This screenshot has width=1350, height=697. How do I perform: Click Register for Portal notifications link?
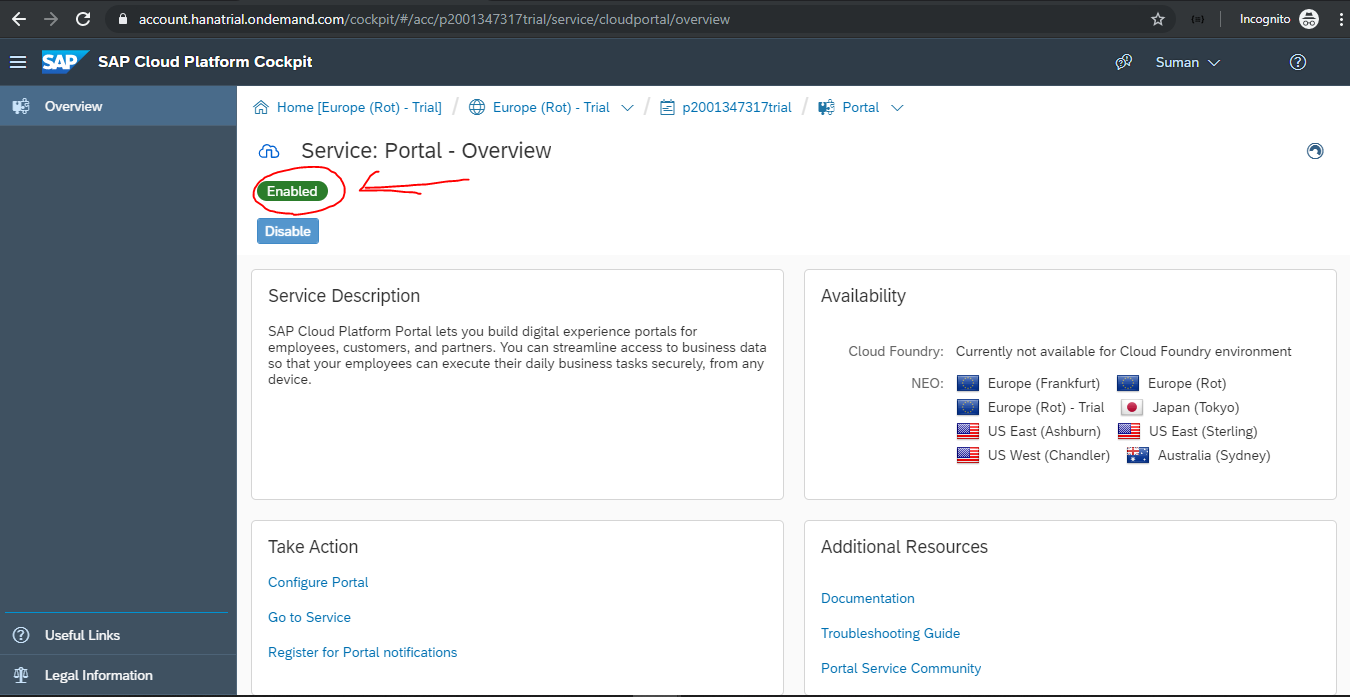tap(362, 652)
